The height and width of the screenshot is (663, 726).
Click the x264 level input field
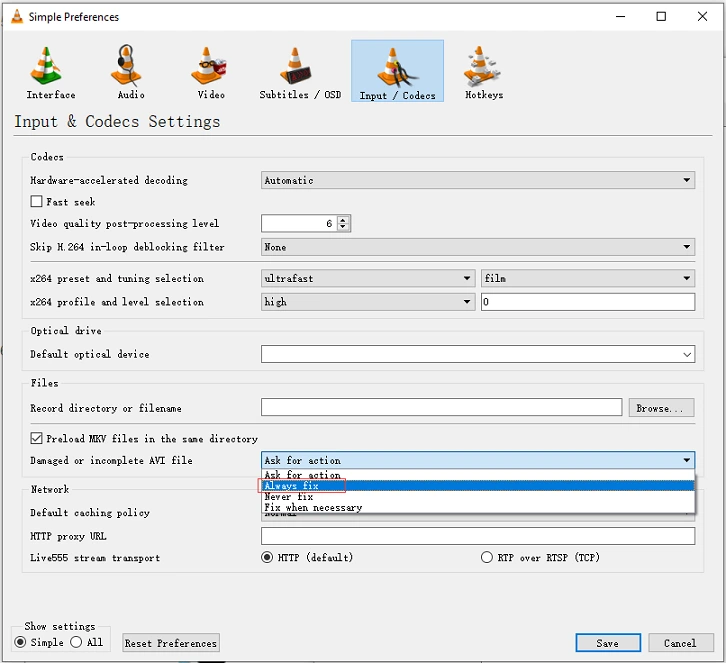(588, 302)
